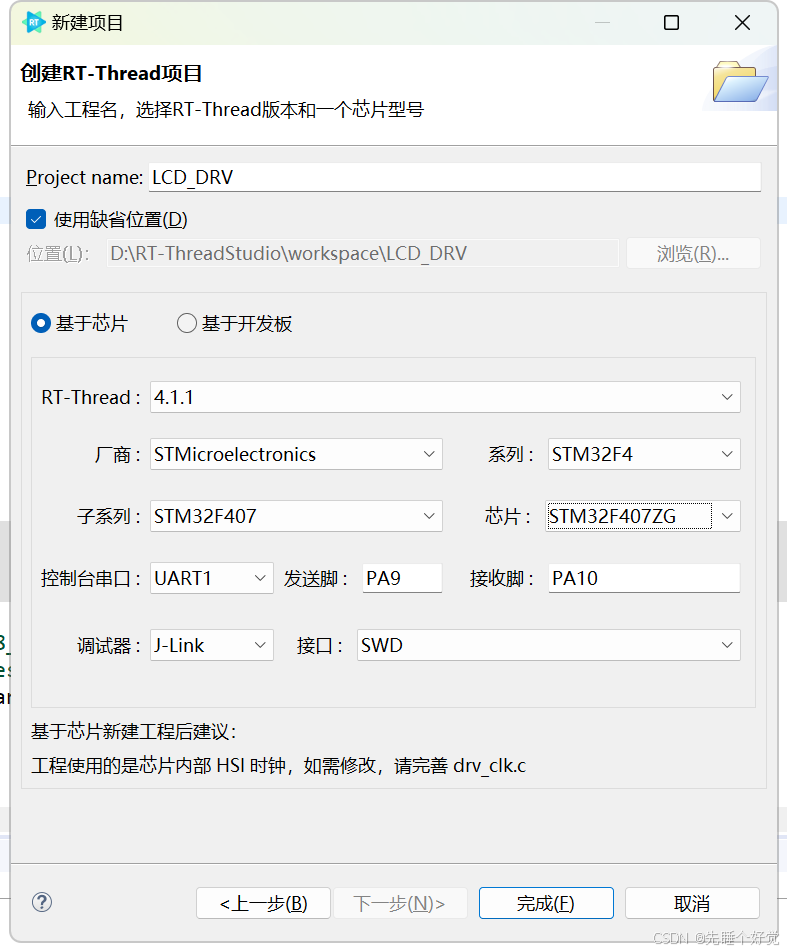Open the 接口 SWD dropdown

tap(549, 645)
